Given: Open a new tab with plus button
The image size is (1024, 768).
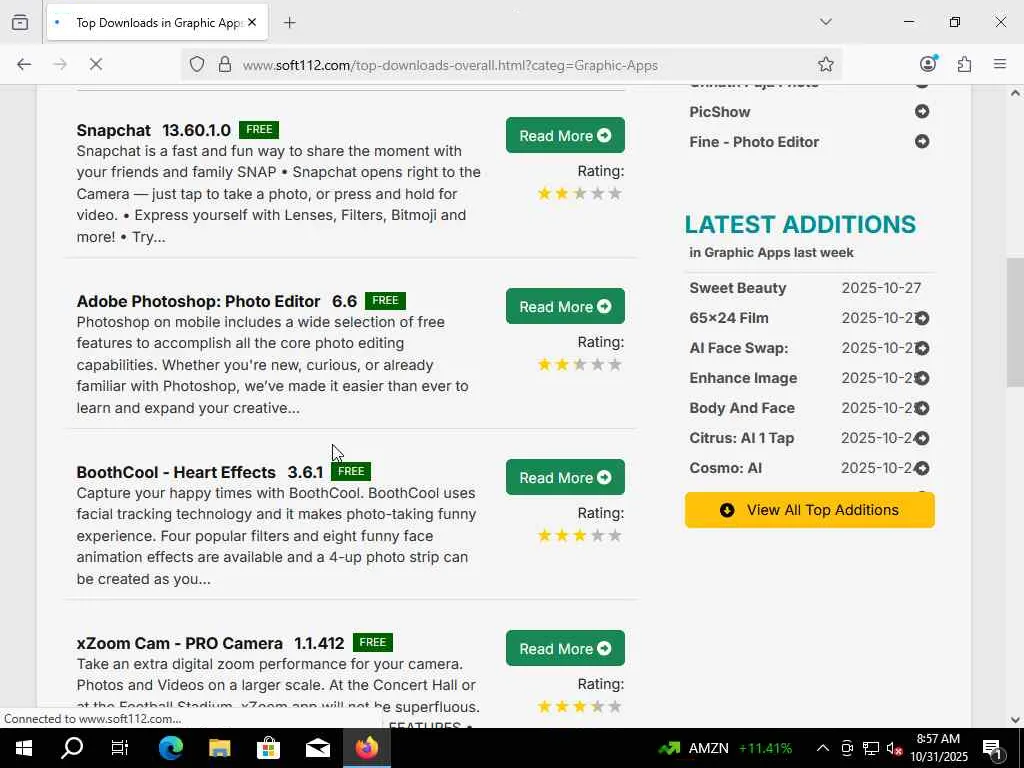Looking at the screenshot, I should pos(290,22).
